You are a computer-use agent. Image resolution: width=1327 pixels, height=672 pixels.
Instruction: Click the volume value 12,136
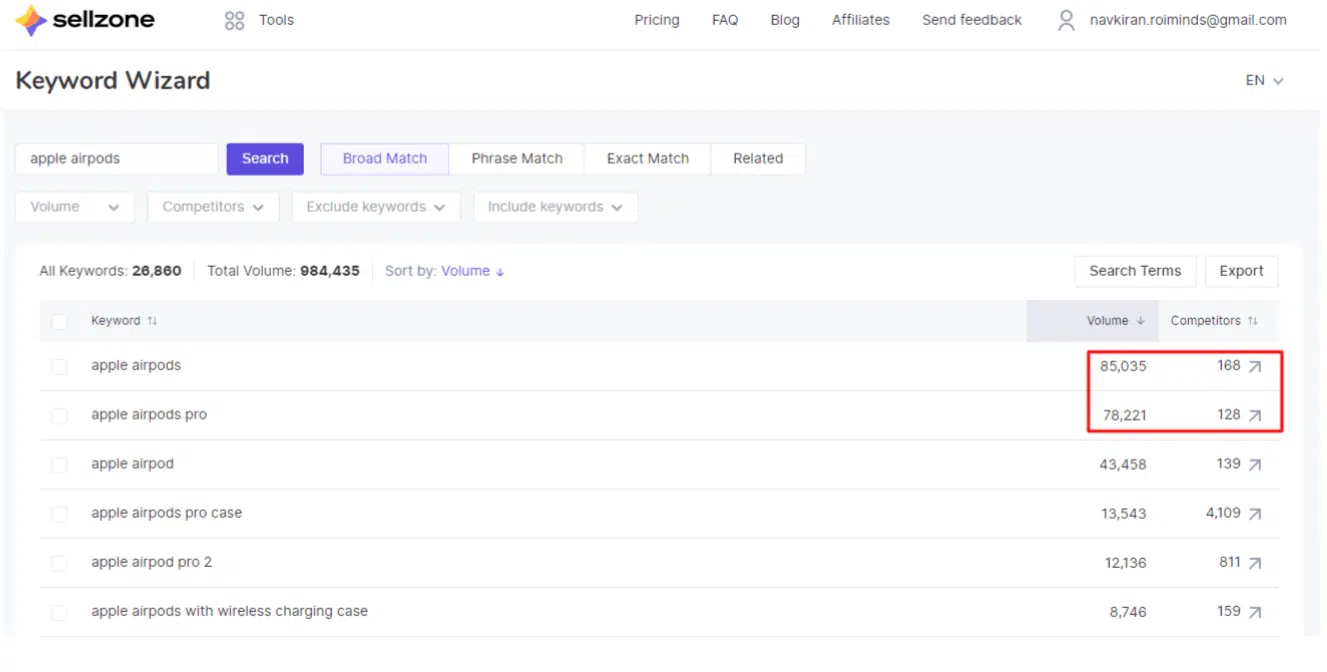tap(1126, 563)
